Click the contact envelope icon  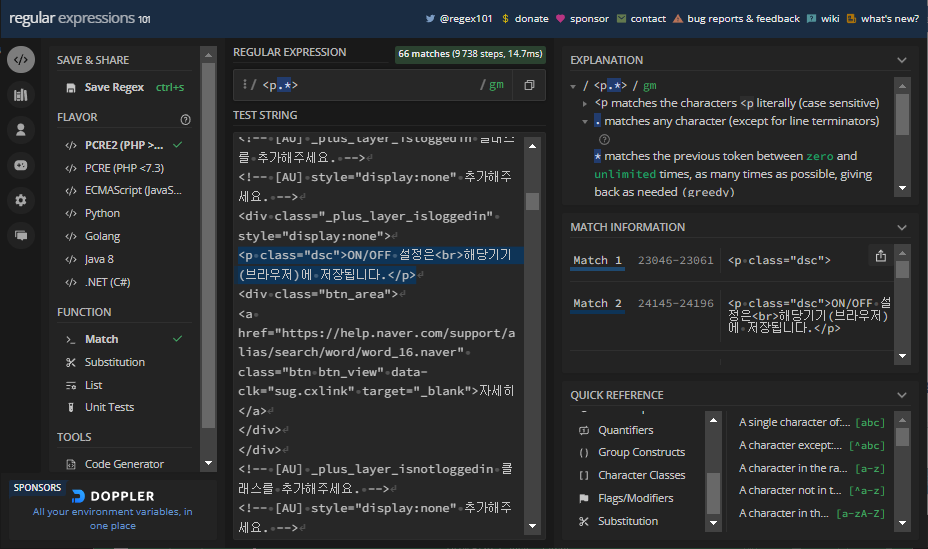pos(621,18)
